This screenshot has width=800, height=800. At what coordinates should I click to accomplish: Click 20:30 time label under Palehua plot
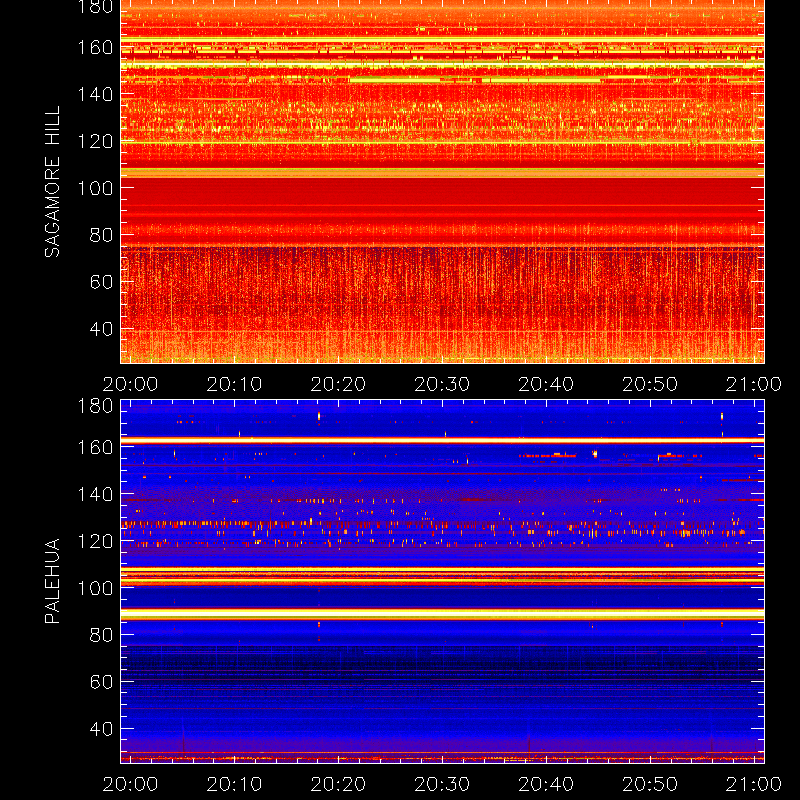(x=442, y=784)
